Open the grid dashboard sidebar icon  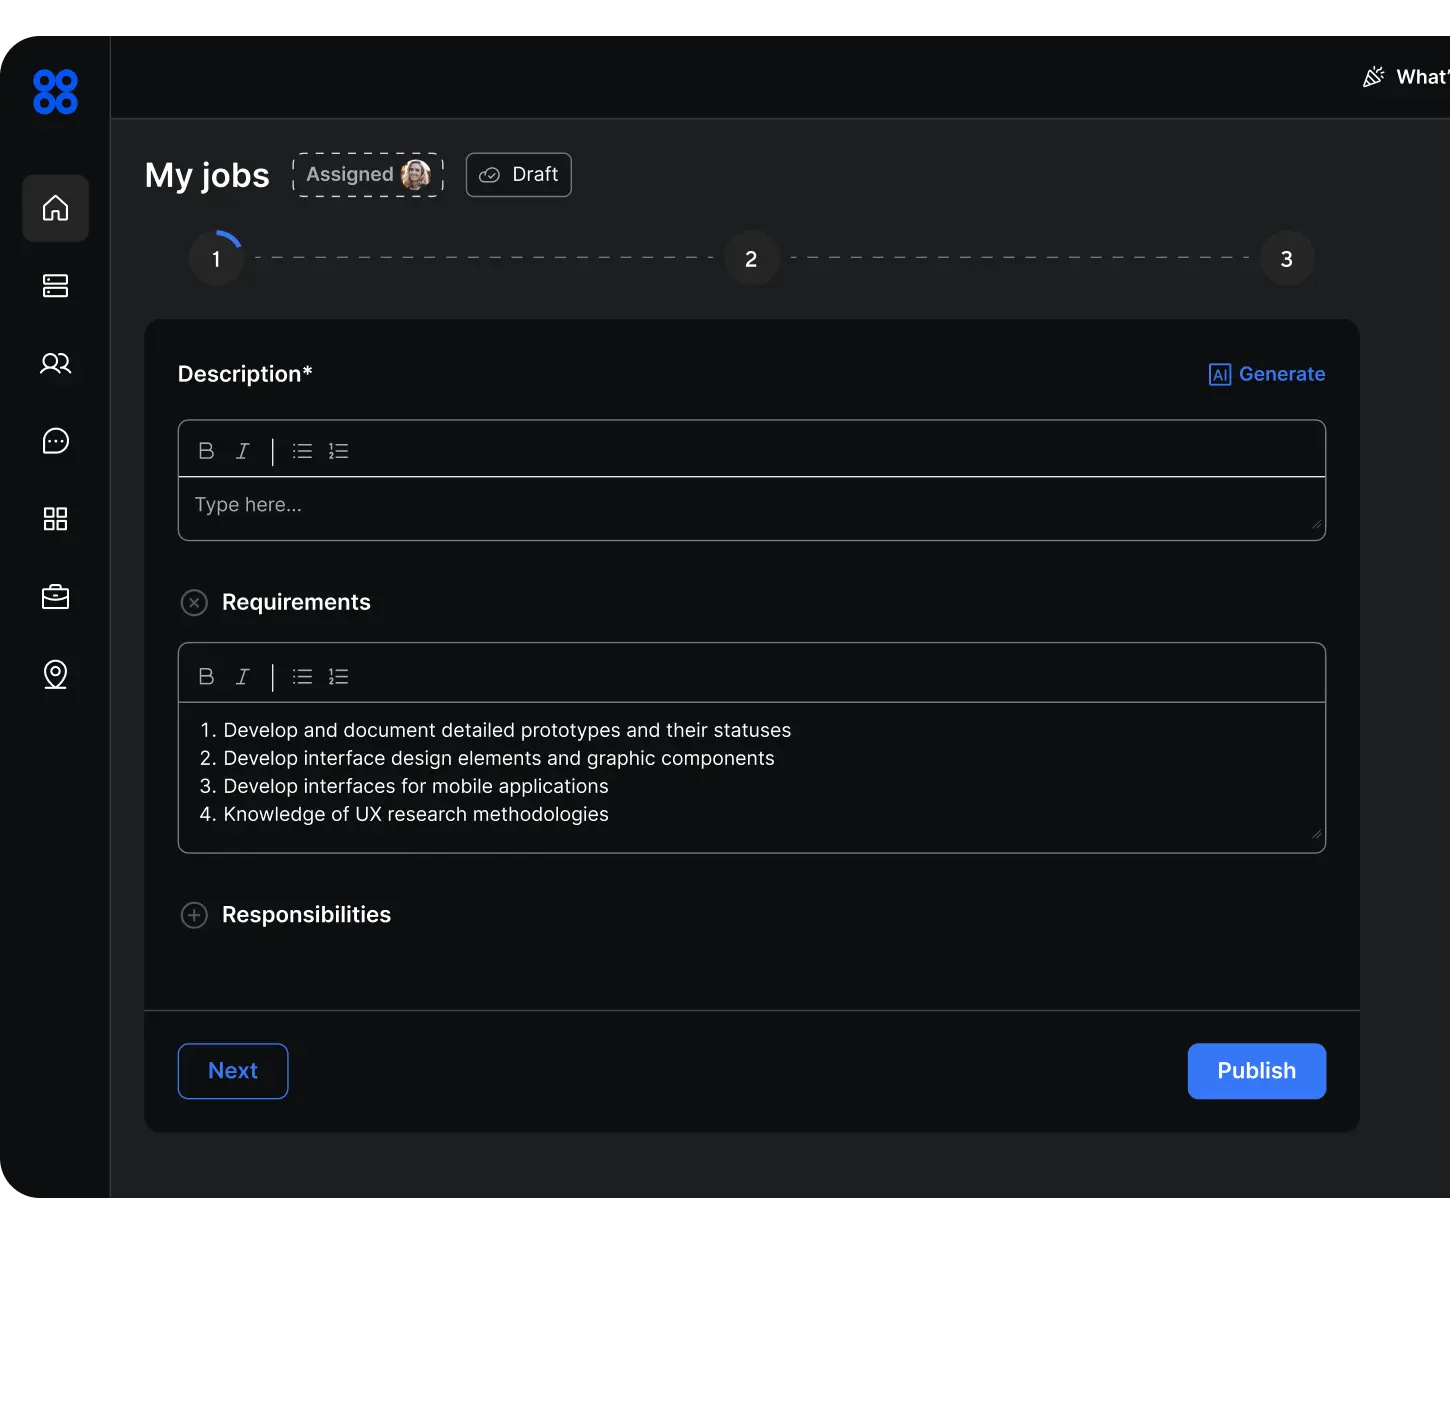click(x=55, y=519)
